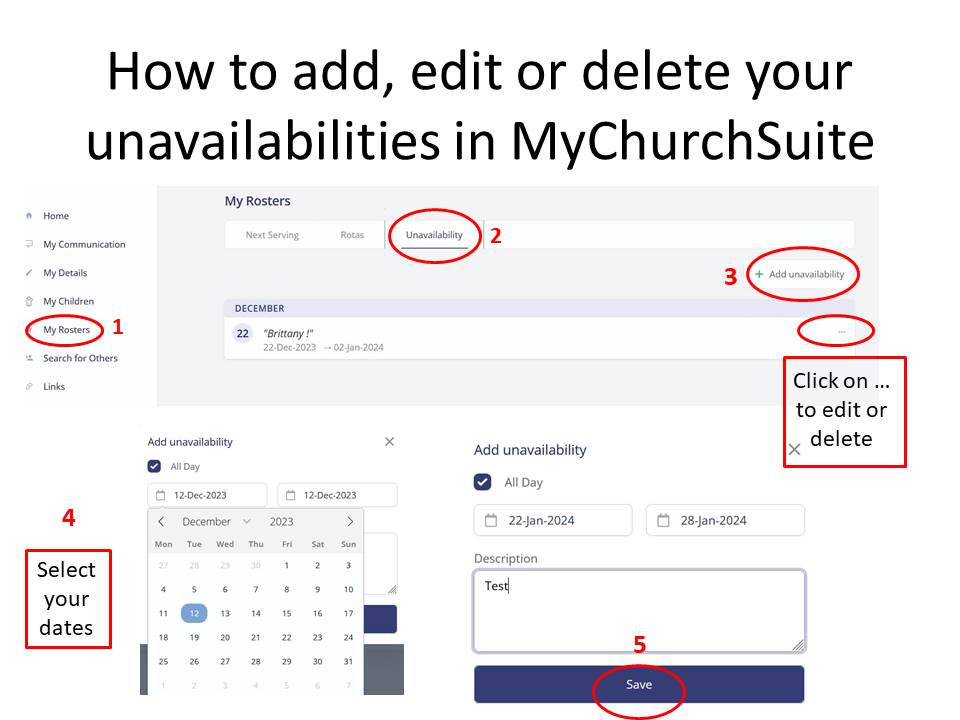Click the 2023 year field in calendar

point(281,522)
